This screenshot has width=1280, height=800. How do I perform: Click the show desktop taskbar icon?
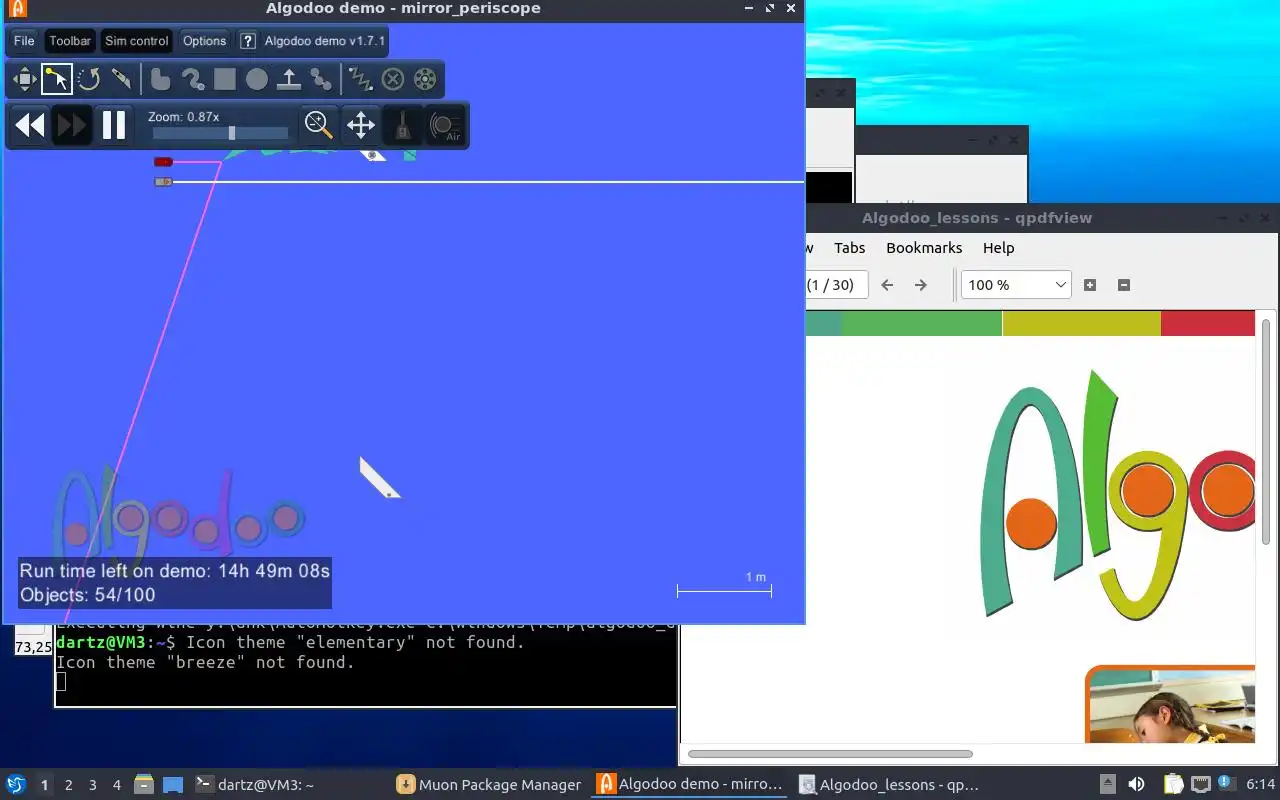[173, 785]
